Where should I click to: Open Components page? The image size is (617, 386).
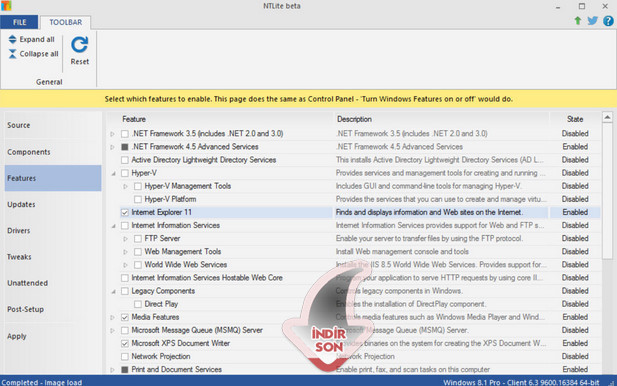tap(53, 152)
